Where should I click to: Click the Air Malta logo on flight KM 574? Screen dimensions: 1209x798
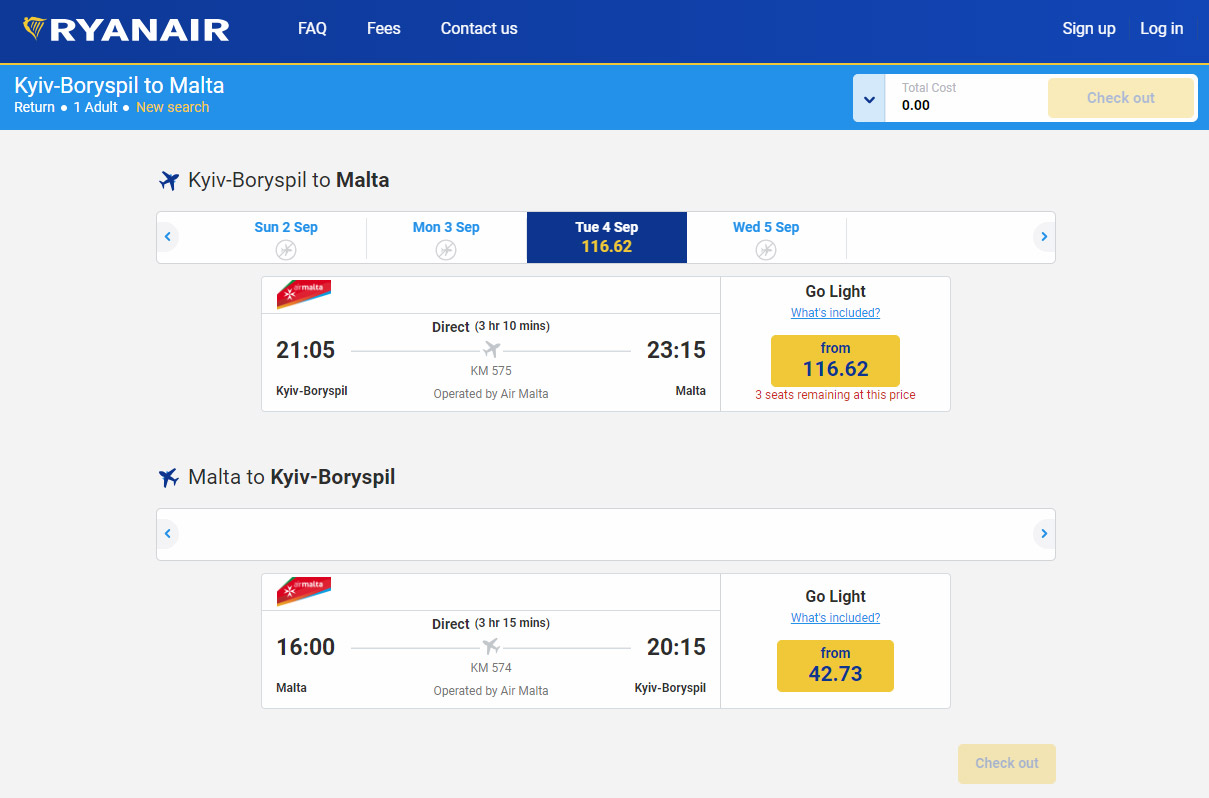[x=304, y=592]
